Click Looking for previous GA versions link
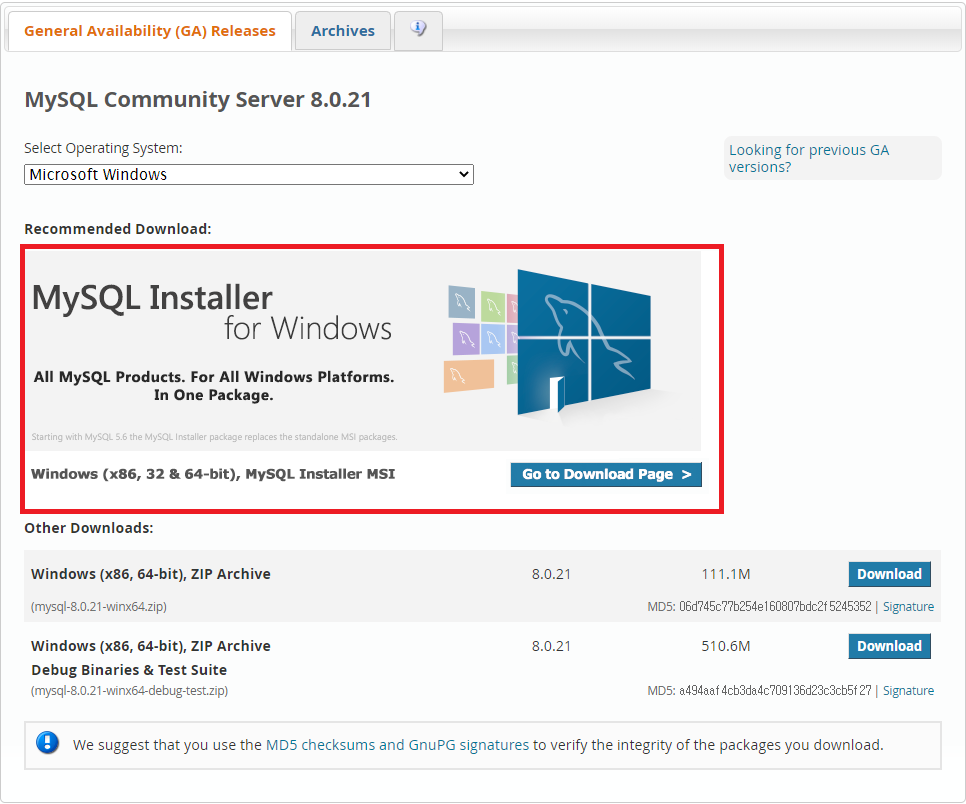The width and height of the screenshot is (966, 804). [808, 158]
